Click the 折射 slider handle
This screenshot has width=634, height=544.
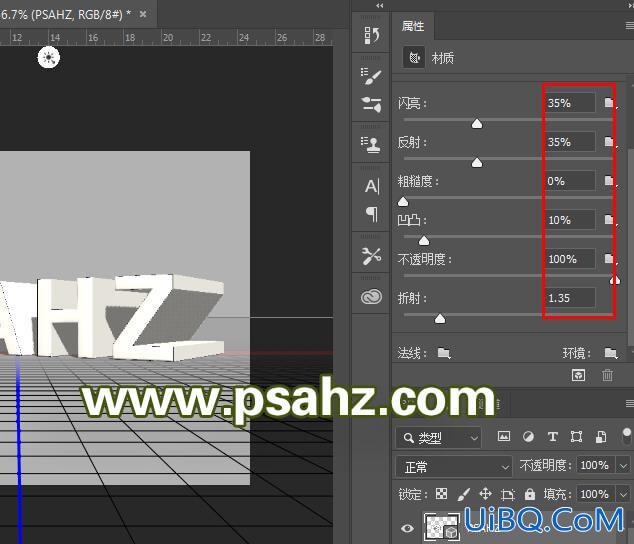(440, 319)
